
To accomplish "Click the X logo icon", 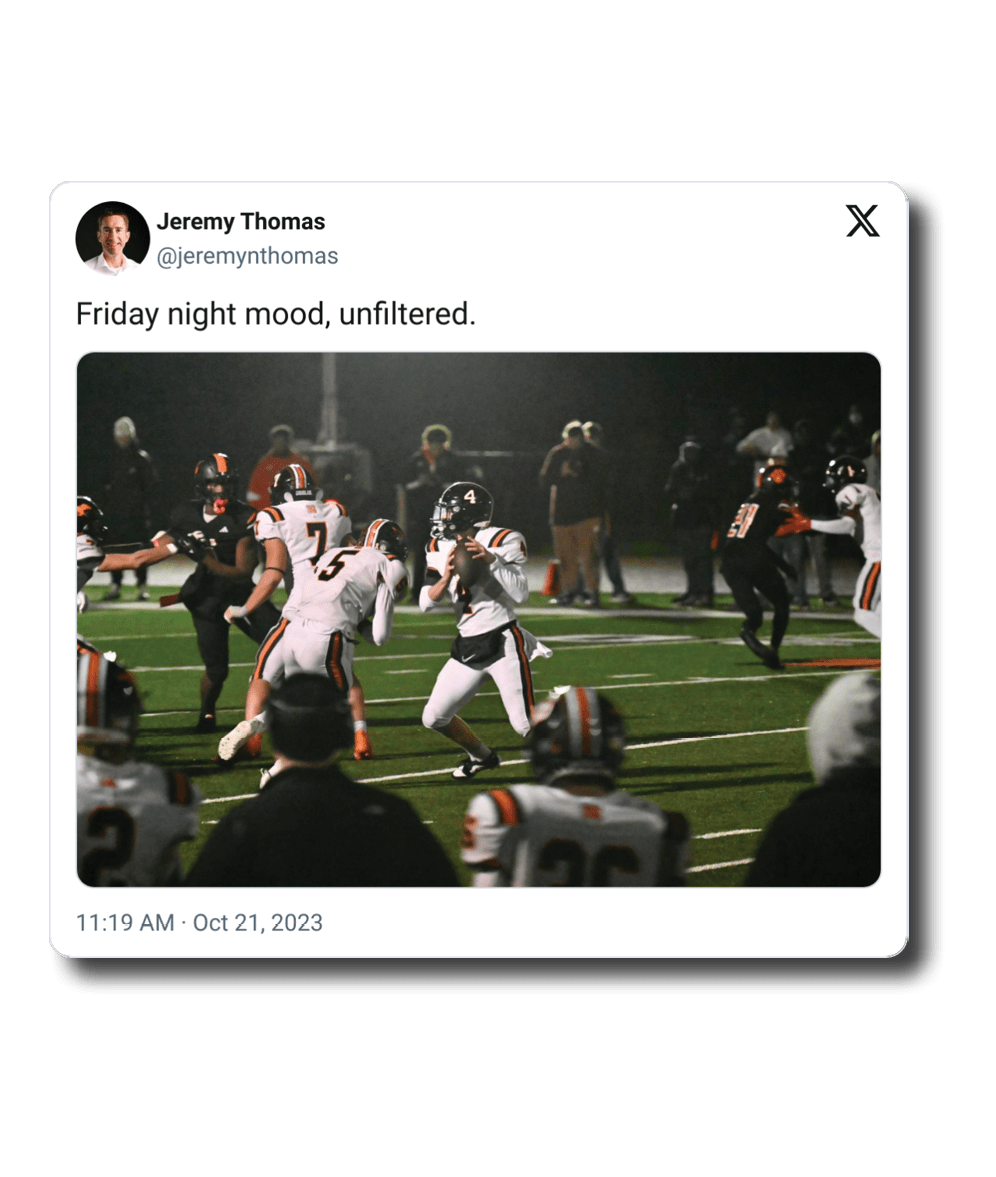I will tap(862, 221).
